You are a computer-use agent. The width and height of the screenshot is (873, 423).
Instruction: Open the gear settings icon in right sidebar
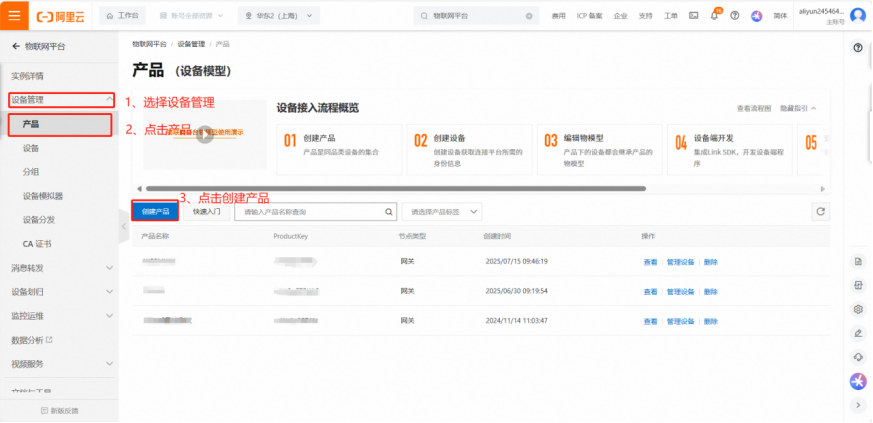coord(857,309)
